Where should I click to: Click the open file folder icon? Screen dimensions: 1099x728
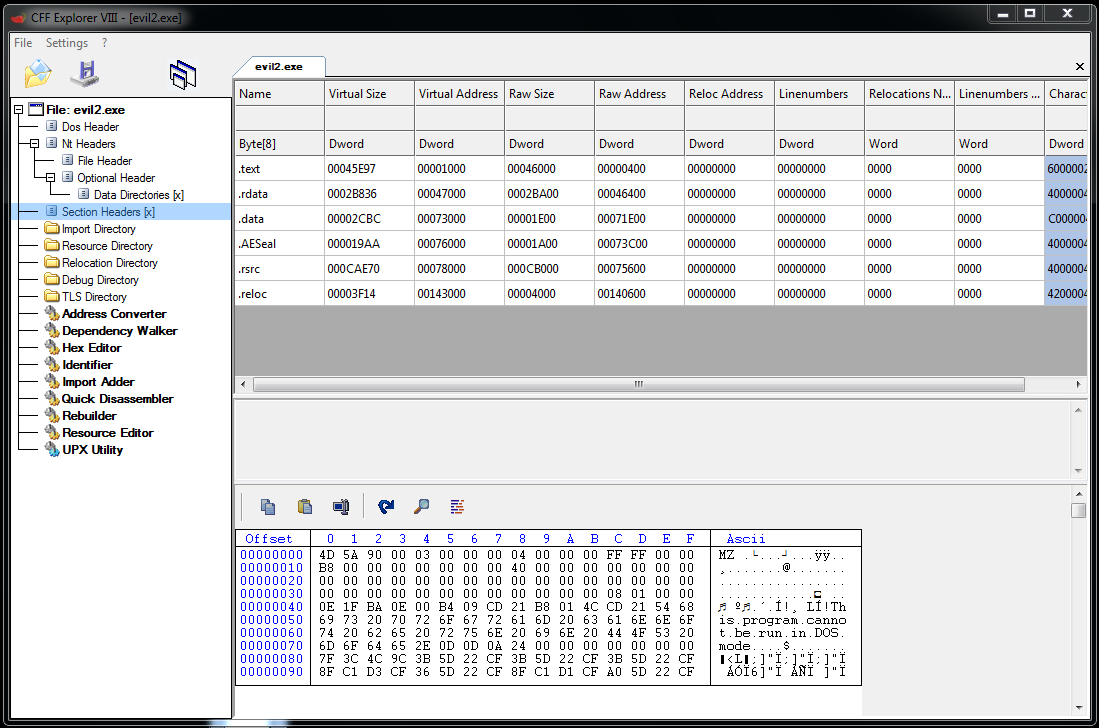[x=38, y=73]
